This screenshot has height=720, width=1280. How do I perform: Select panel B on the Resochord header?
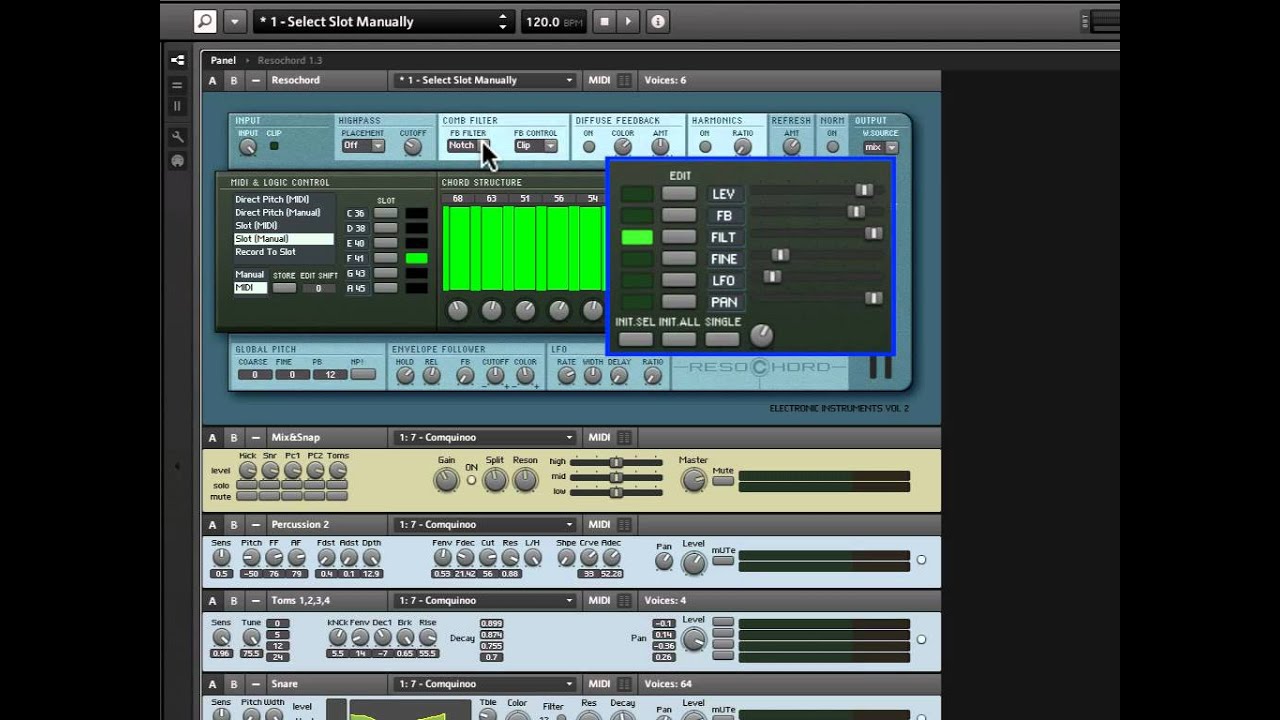[x=234, y=80]
